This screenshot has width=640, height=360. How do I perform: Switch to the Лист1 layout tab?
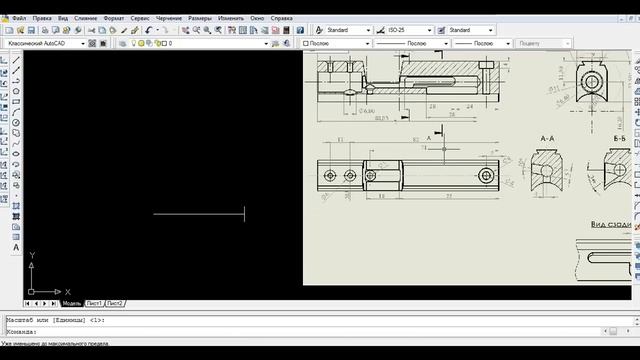click(x=94, y=304)
